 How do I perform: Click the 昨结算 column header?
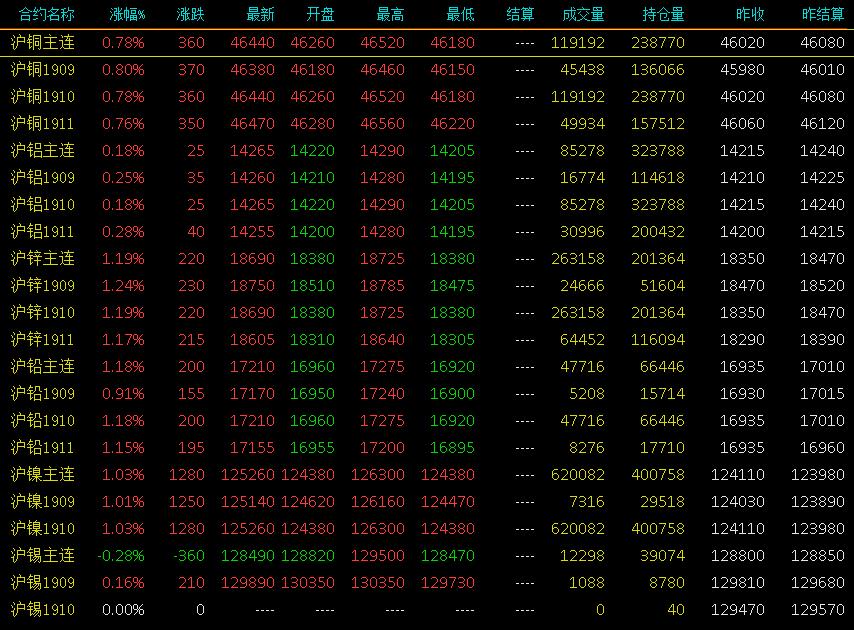823,14
